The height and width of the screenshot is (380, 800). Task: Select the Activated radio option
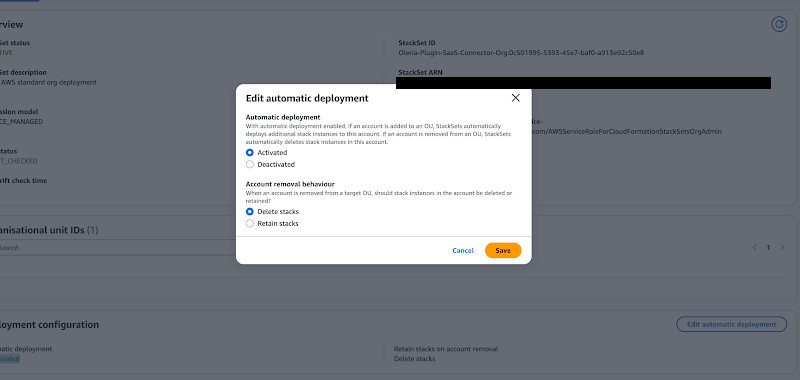point(249,153)
